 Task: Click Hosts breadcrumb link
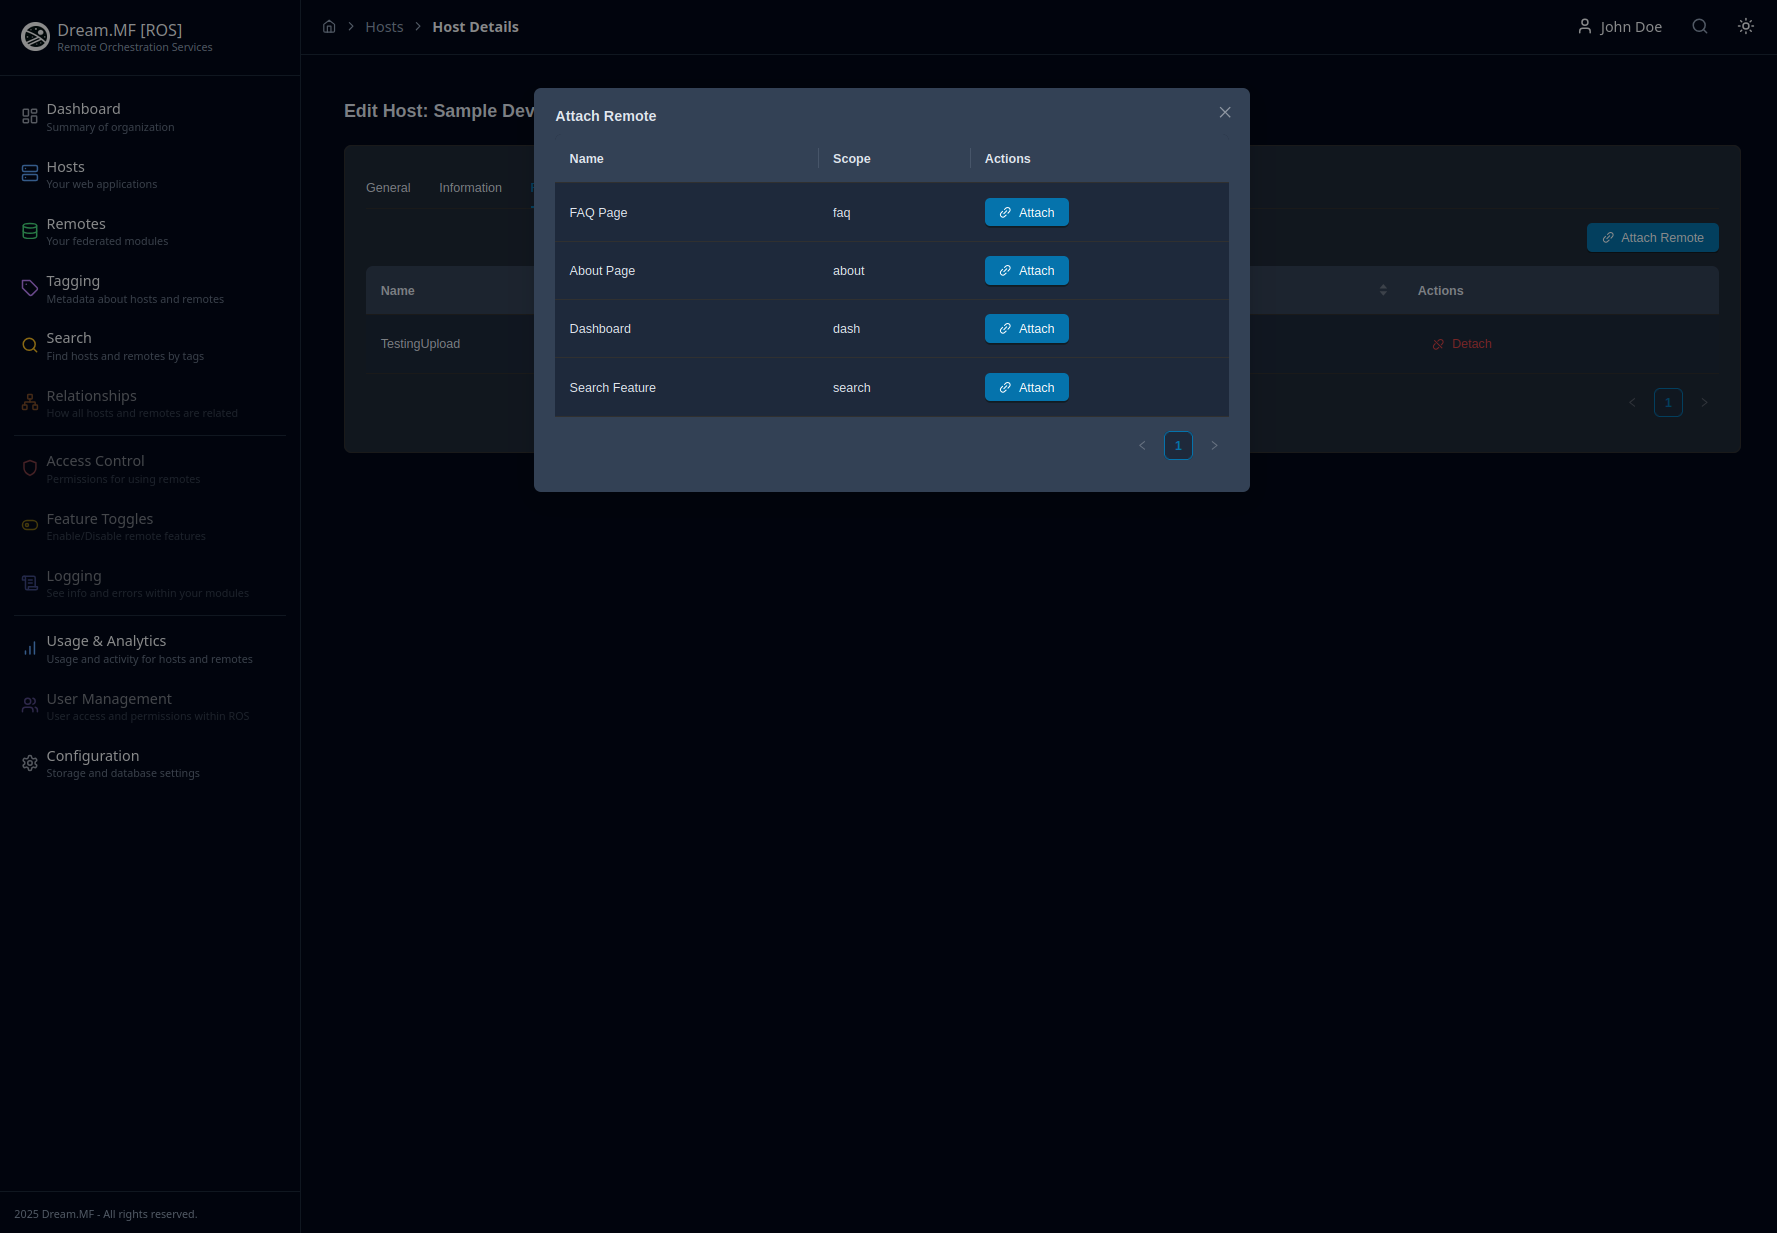(384, 27)
